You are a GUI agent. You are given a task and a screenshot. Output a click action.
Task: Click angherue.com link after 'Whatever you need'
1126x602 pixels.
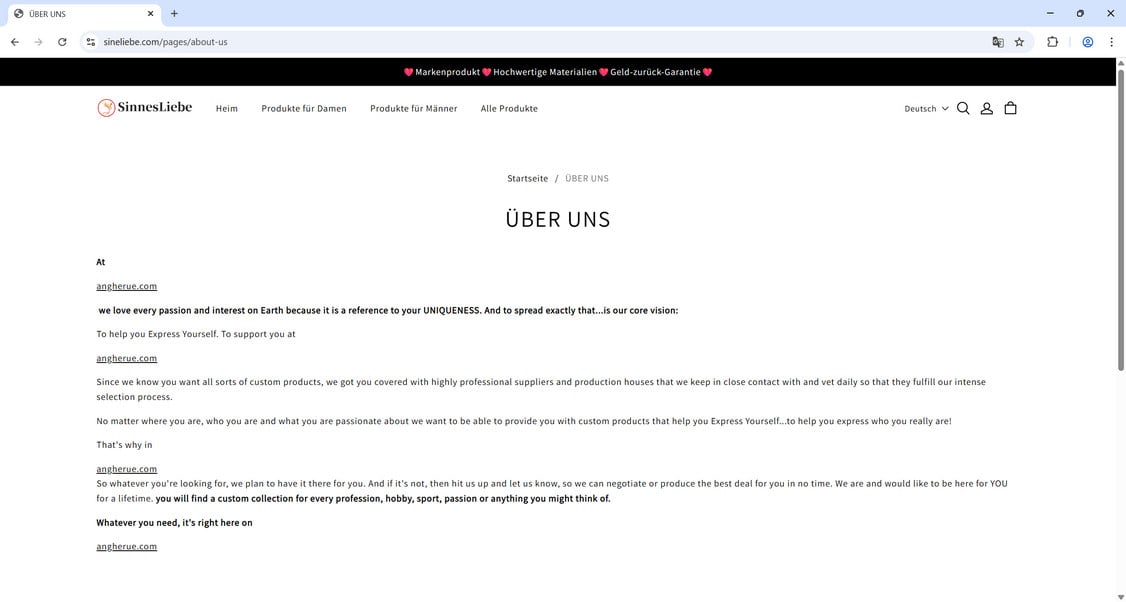tap(126, 546)
